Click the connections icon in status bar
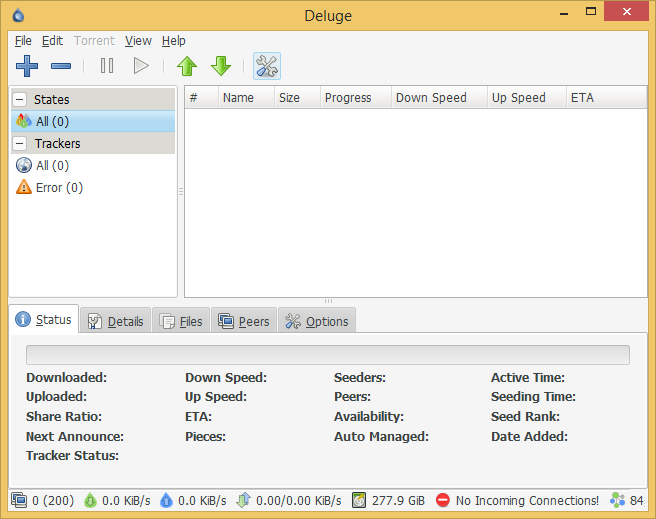The image size is (656, 519). [19, 500]
